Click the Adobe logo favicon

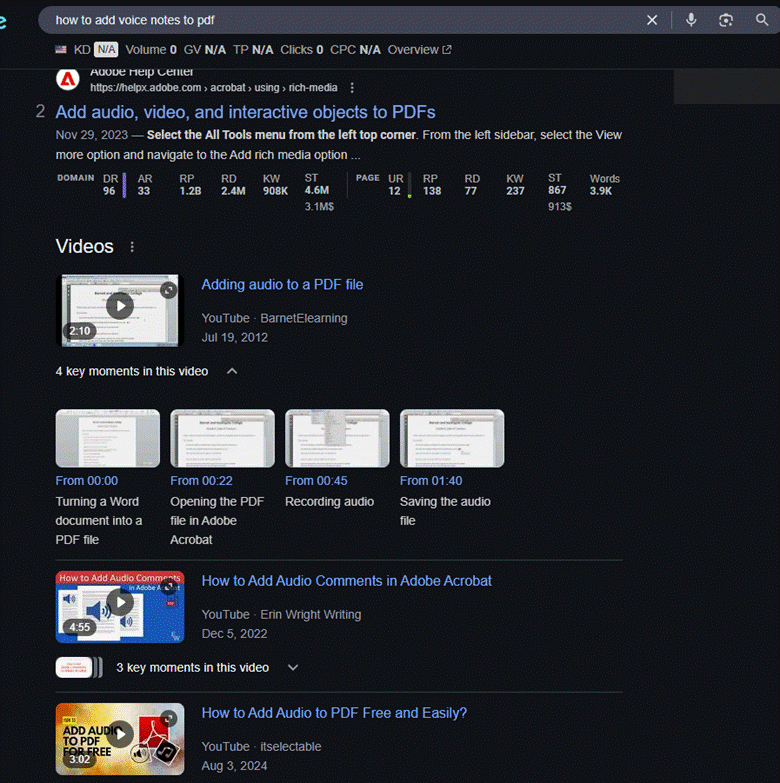[x=68, y=79]
